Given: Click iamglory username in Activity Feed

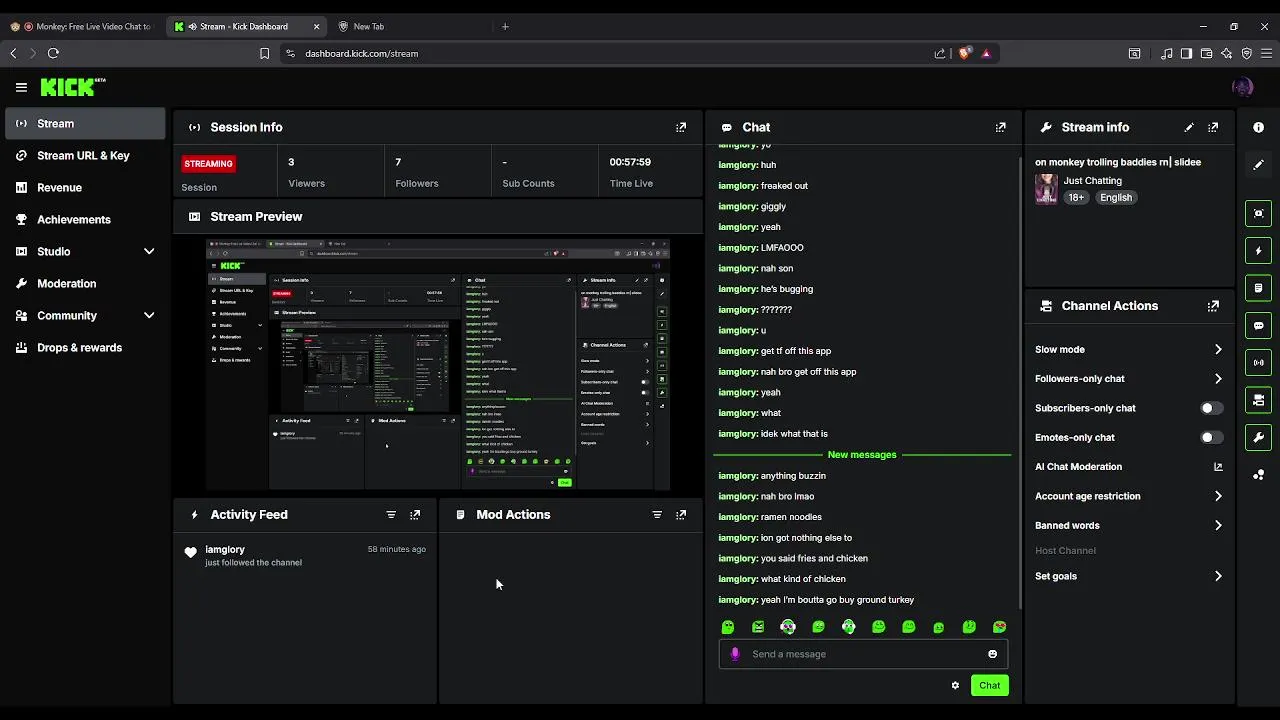Looking at the screenshot, I should pyautogui.click(x=225, y=549).
